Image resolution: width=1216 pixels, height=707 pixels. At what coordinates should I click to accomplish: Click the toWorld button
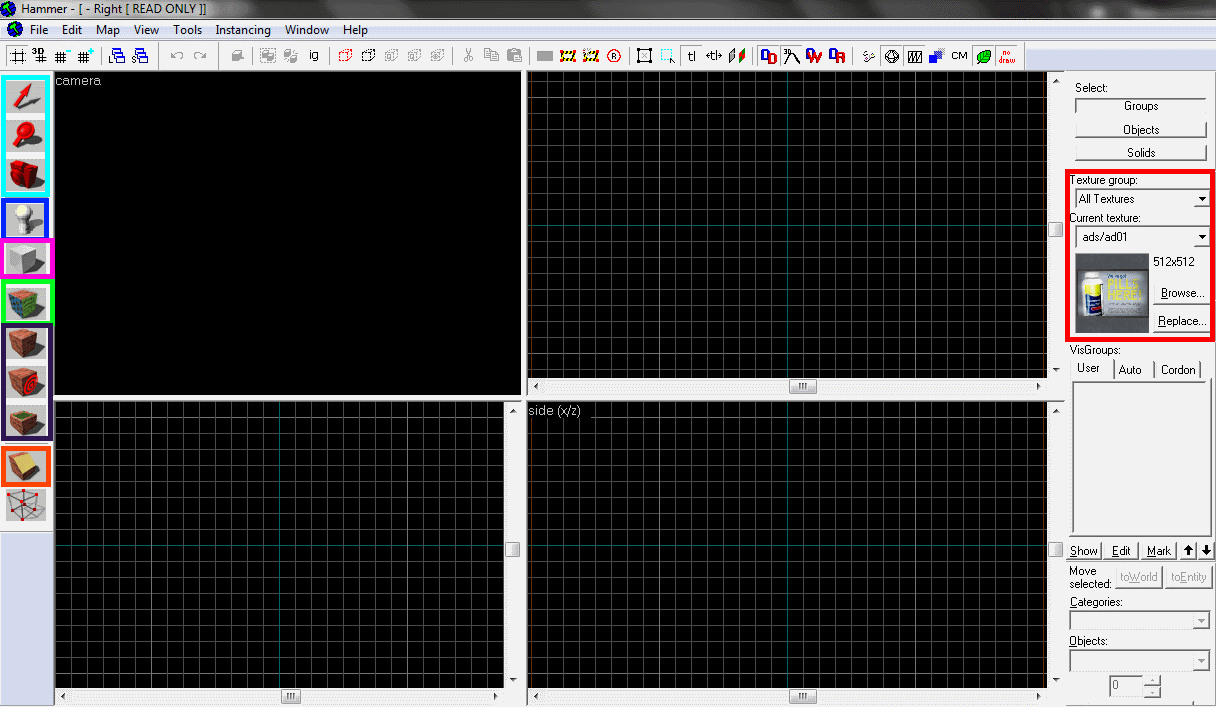click(1139, 577)
